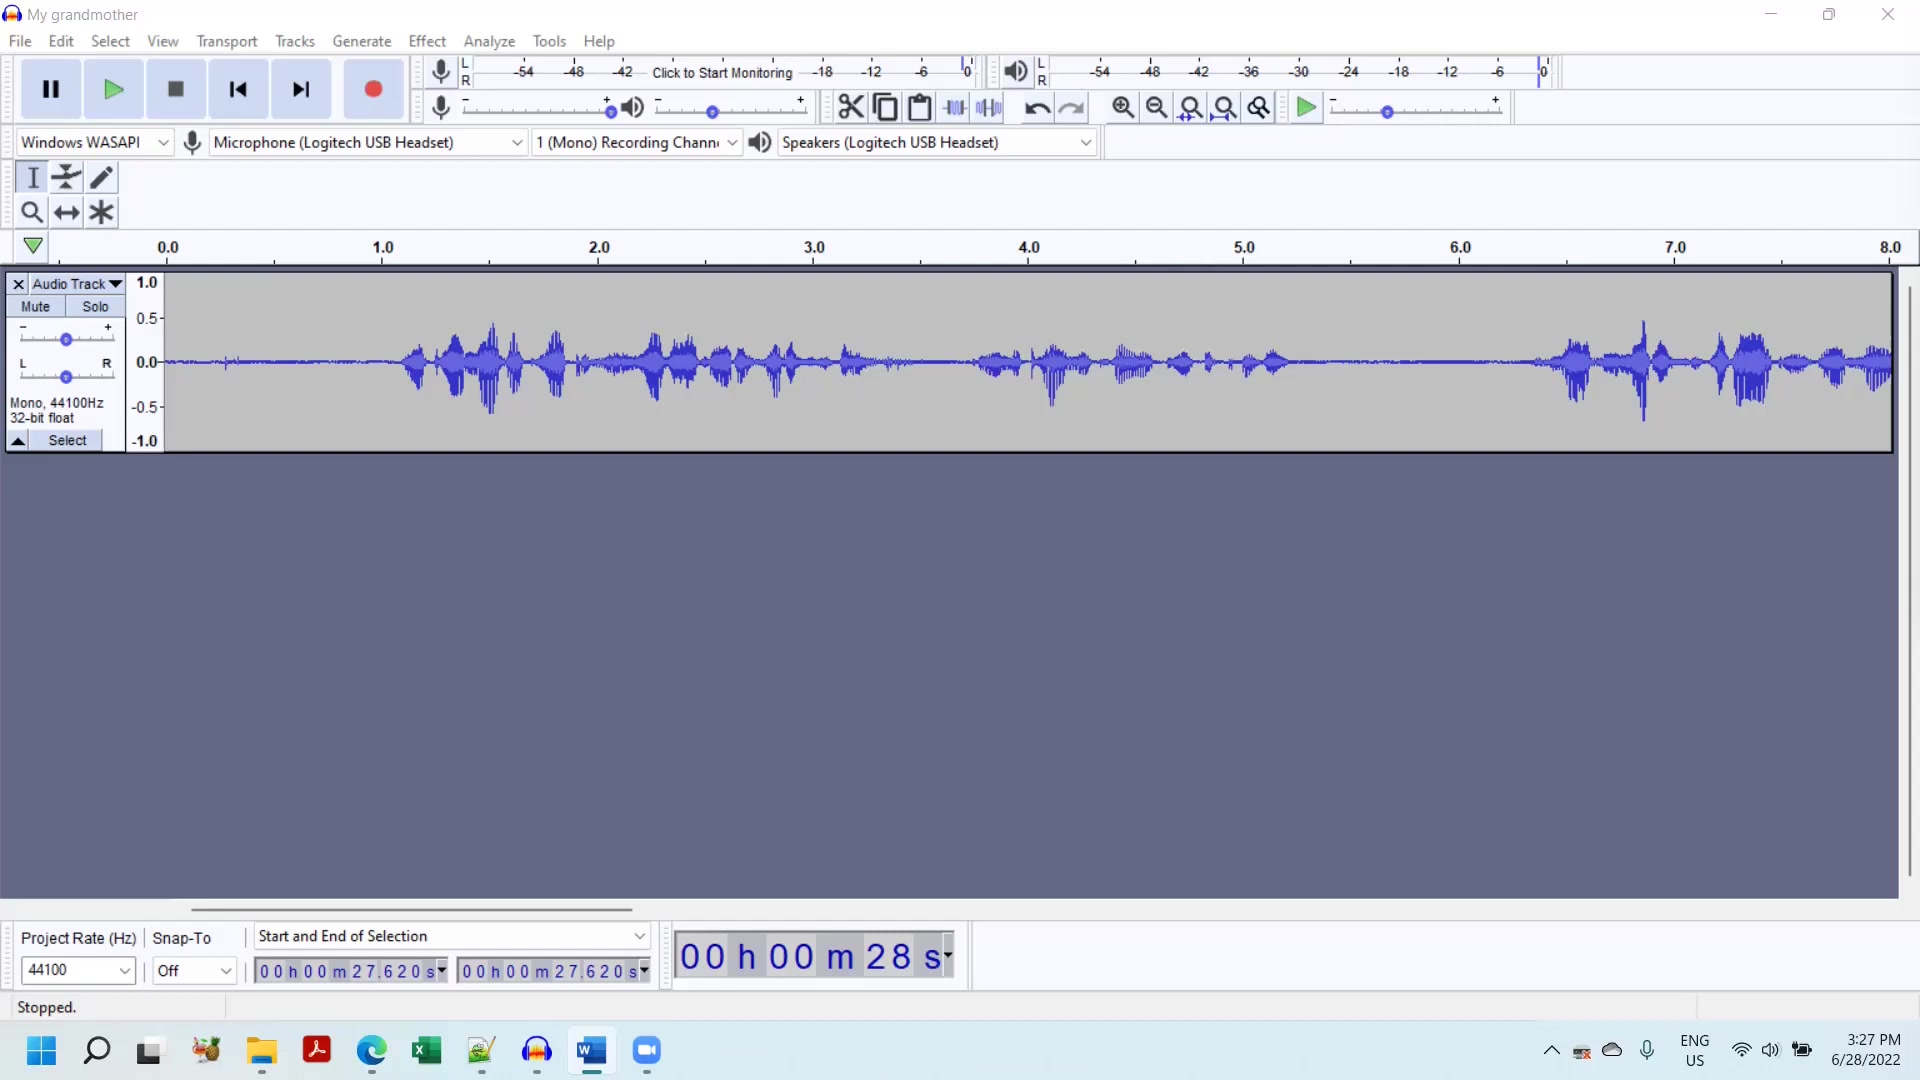Image resolution: width=1920 pixels, height=1080 pixels.
Task: Open the Microphone device dropdown
Action: [367, 142]
